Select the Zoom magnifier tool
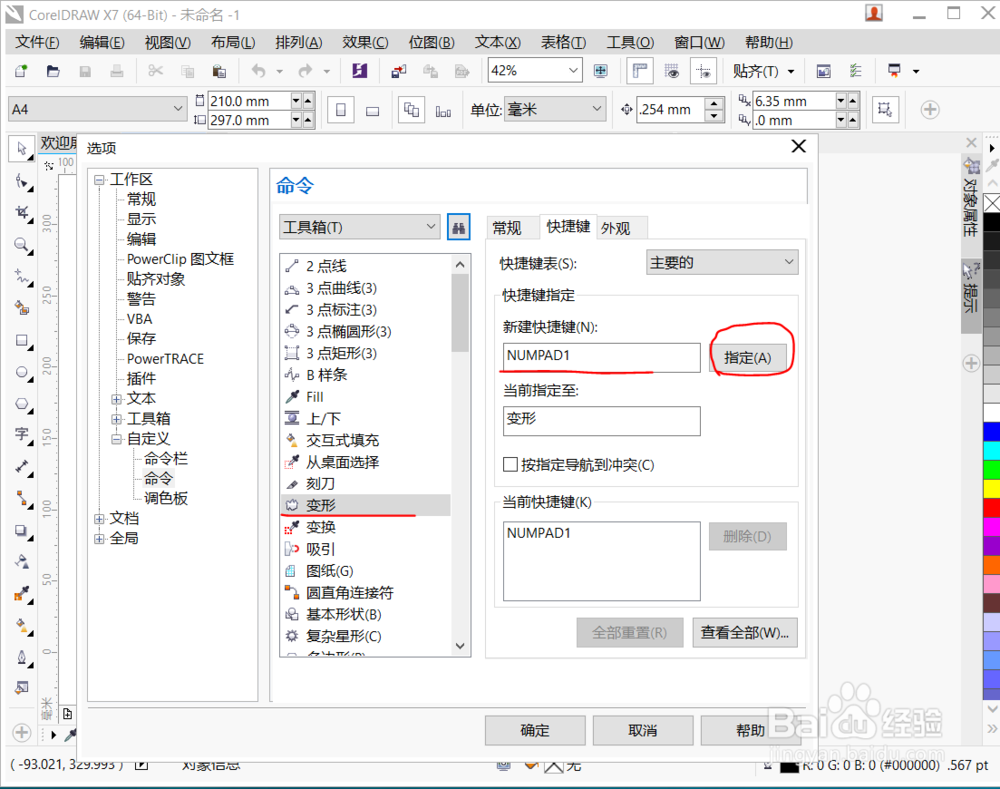 click(x=22, y=245)
